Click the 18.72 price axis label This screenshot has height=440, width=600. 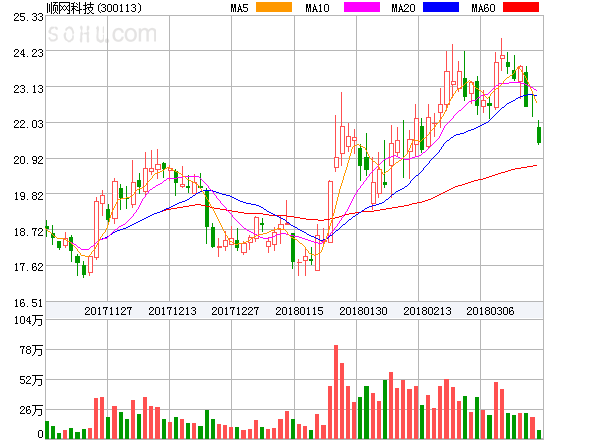tap(28, 232)
